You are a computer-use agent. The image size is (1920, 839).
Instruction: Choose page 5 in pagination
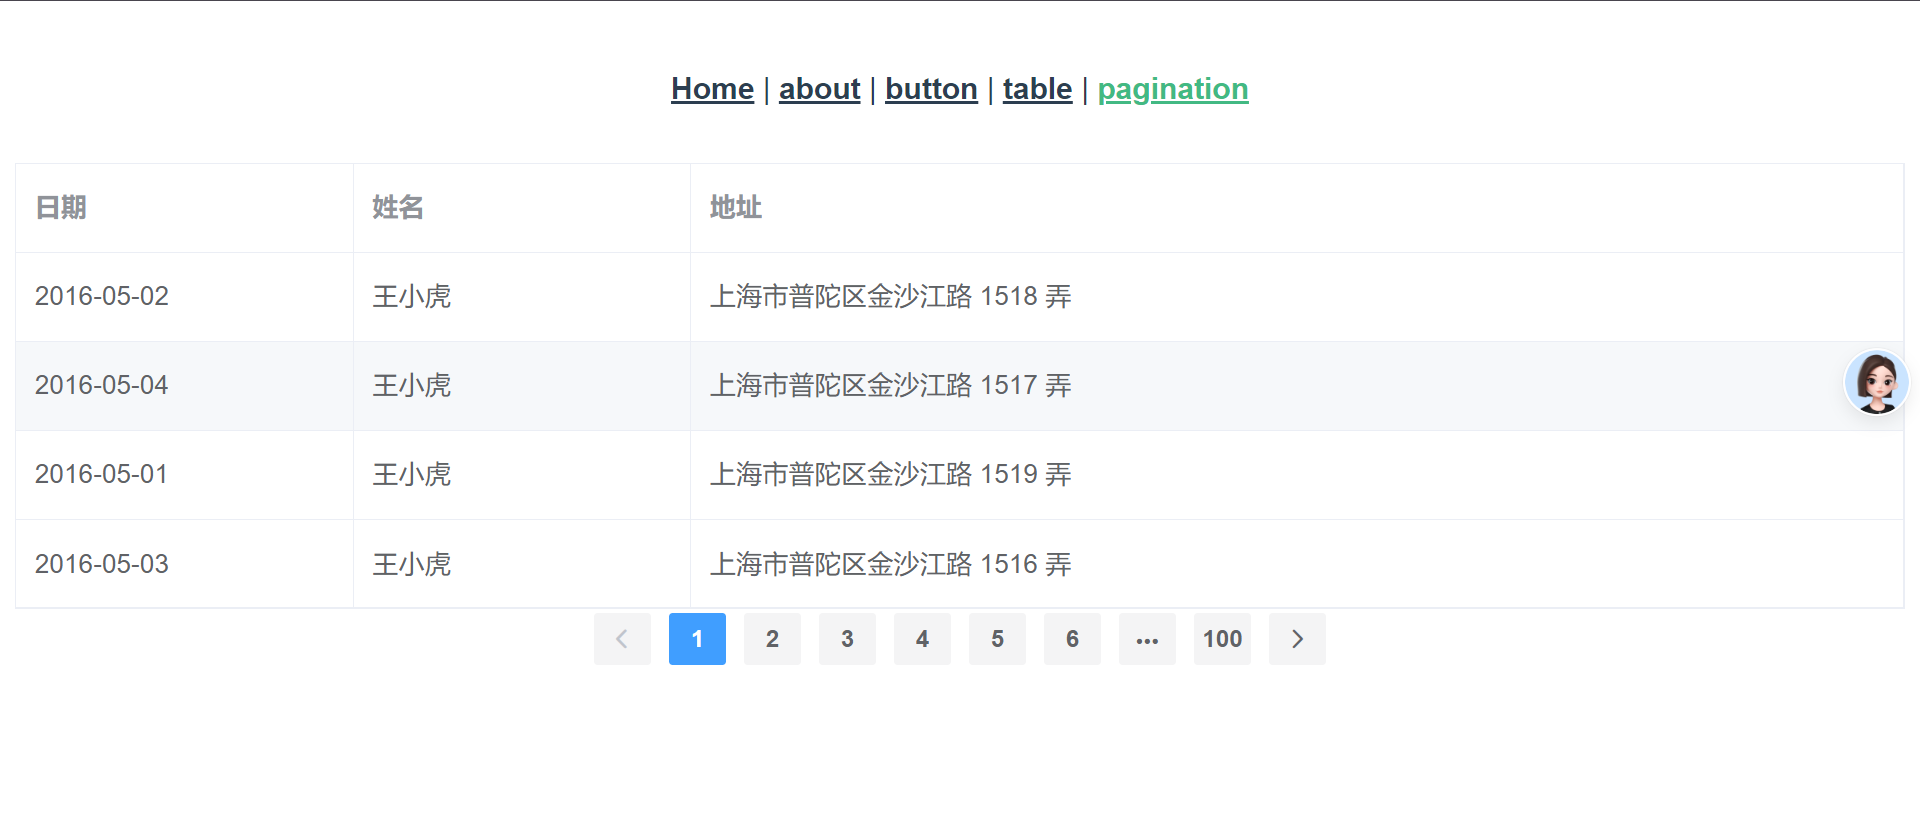point(997,639)
